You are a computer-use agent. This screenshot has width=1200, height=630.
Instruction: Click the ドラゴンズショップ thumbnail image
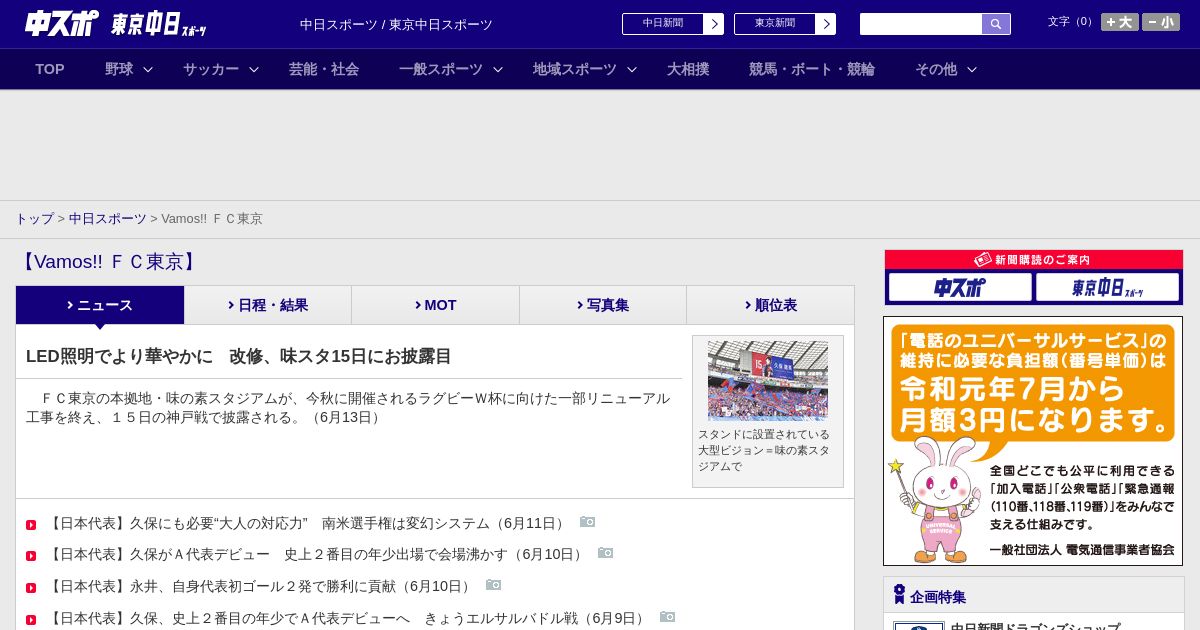(918, 626)
